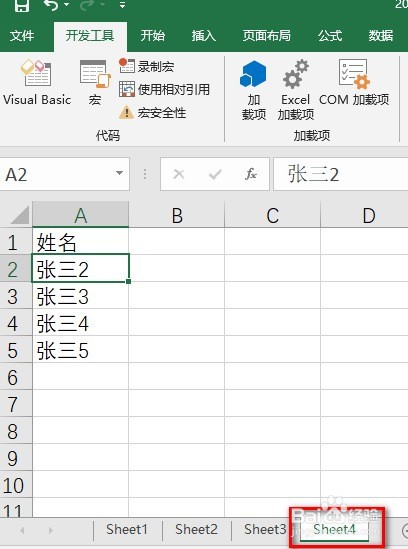Open the Visual Basic editor
Image resolution: width=408 pixels, height=549 pixels.
click(x=37, y=82)
